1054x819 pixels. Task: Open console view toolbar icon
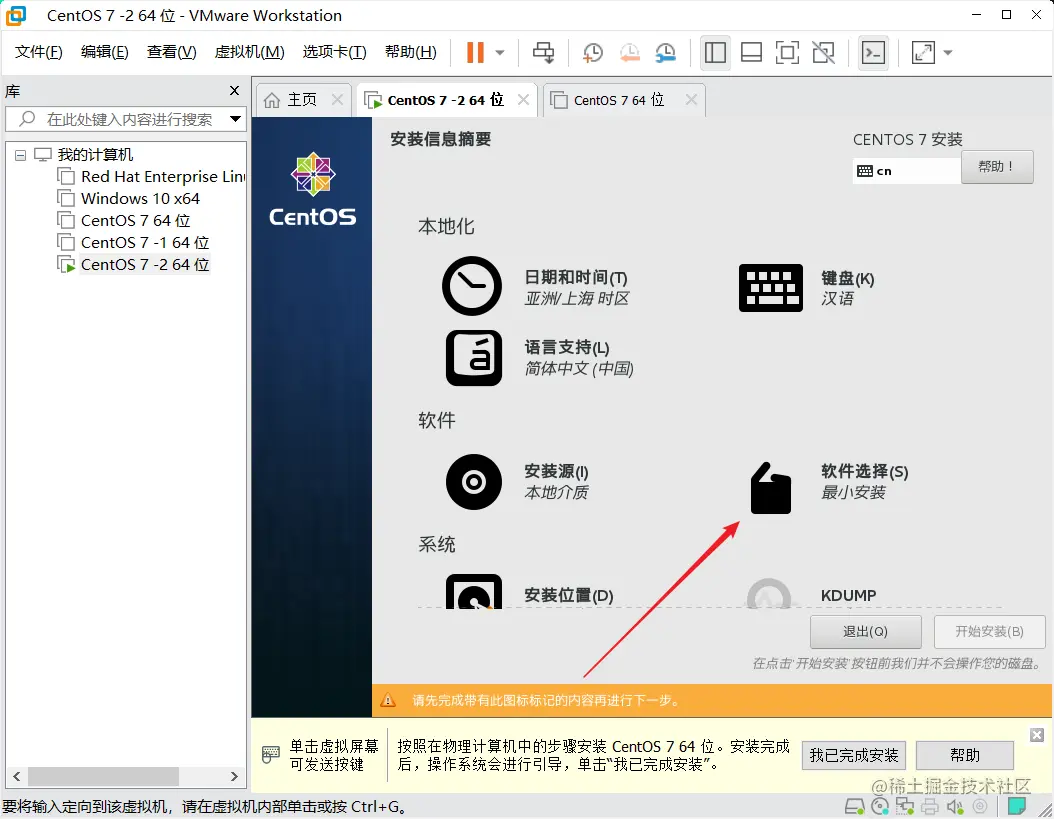click(x=873, y=52)
